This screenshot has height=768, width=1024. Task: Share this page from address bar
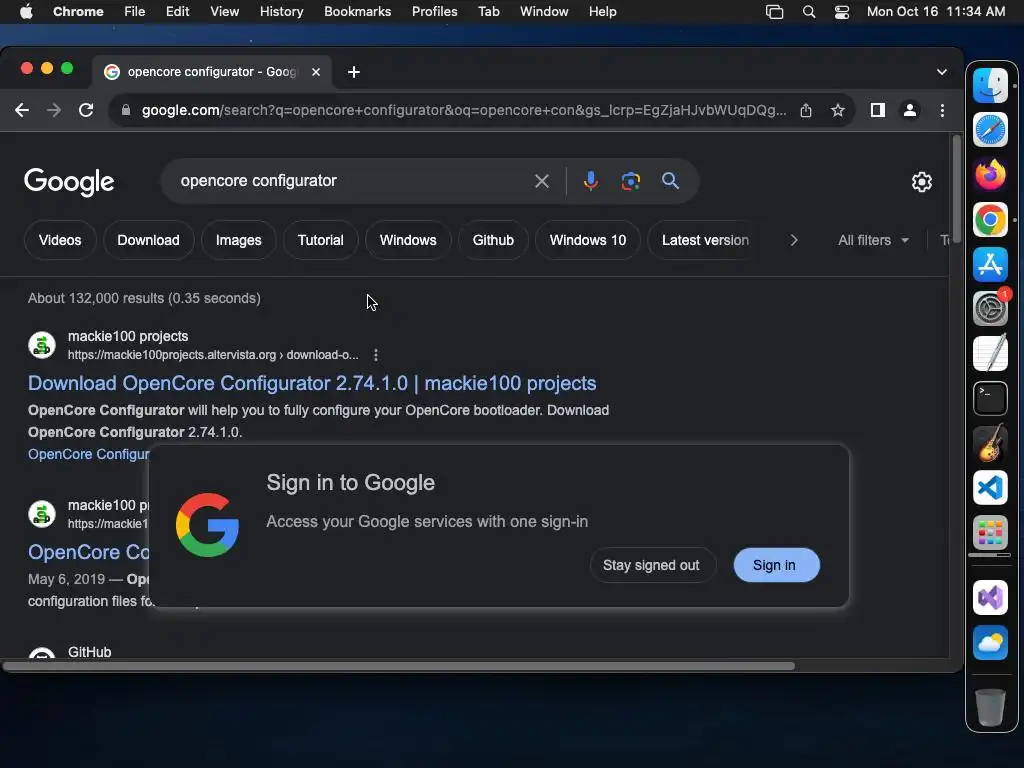806,110
